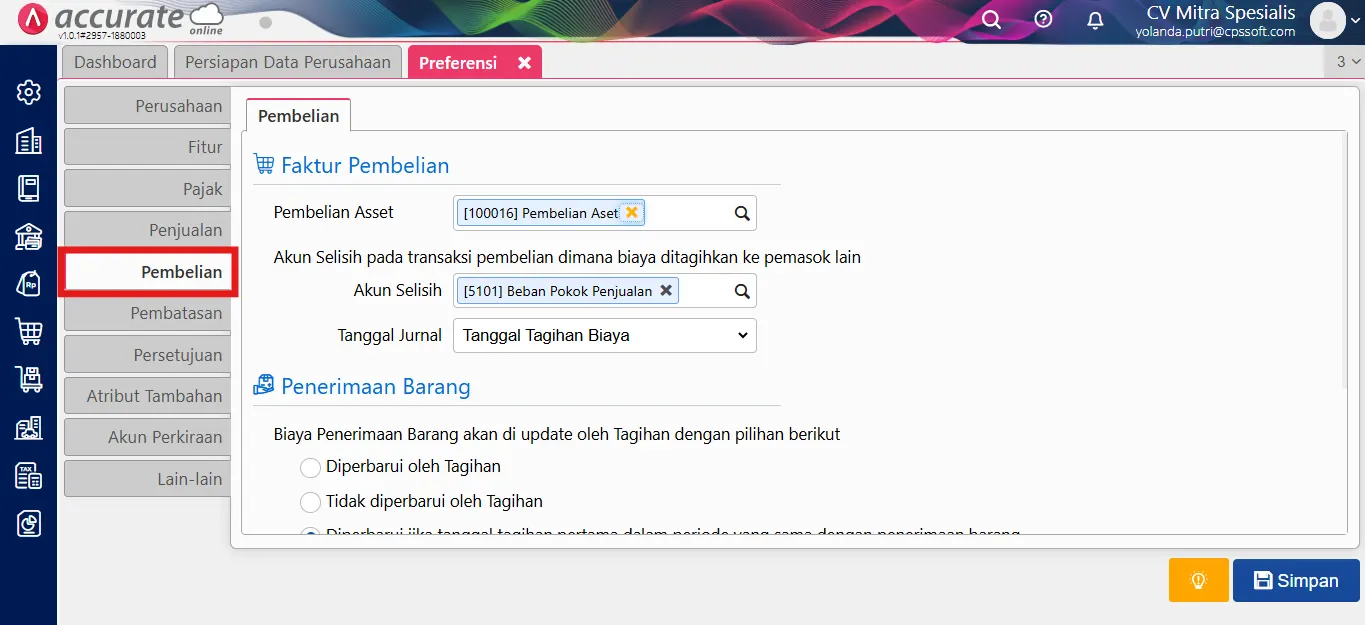Open the General Ledger book icon

pyautogui.click(x=29, y=188)
